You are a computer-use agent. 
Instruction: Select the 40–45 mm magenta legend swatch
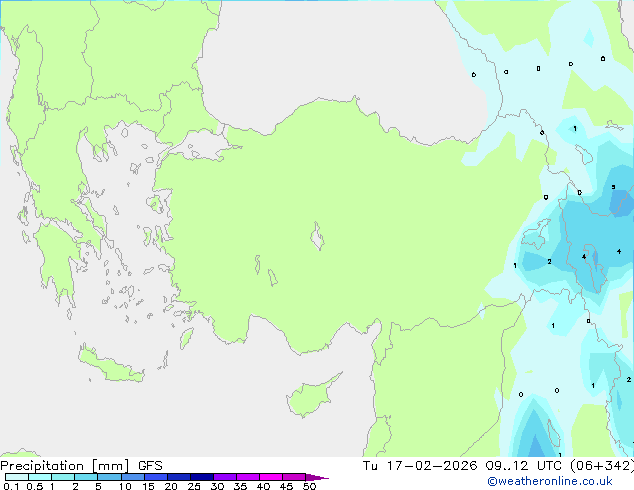point(271,477)
